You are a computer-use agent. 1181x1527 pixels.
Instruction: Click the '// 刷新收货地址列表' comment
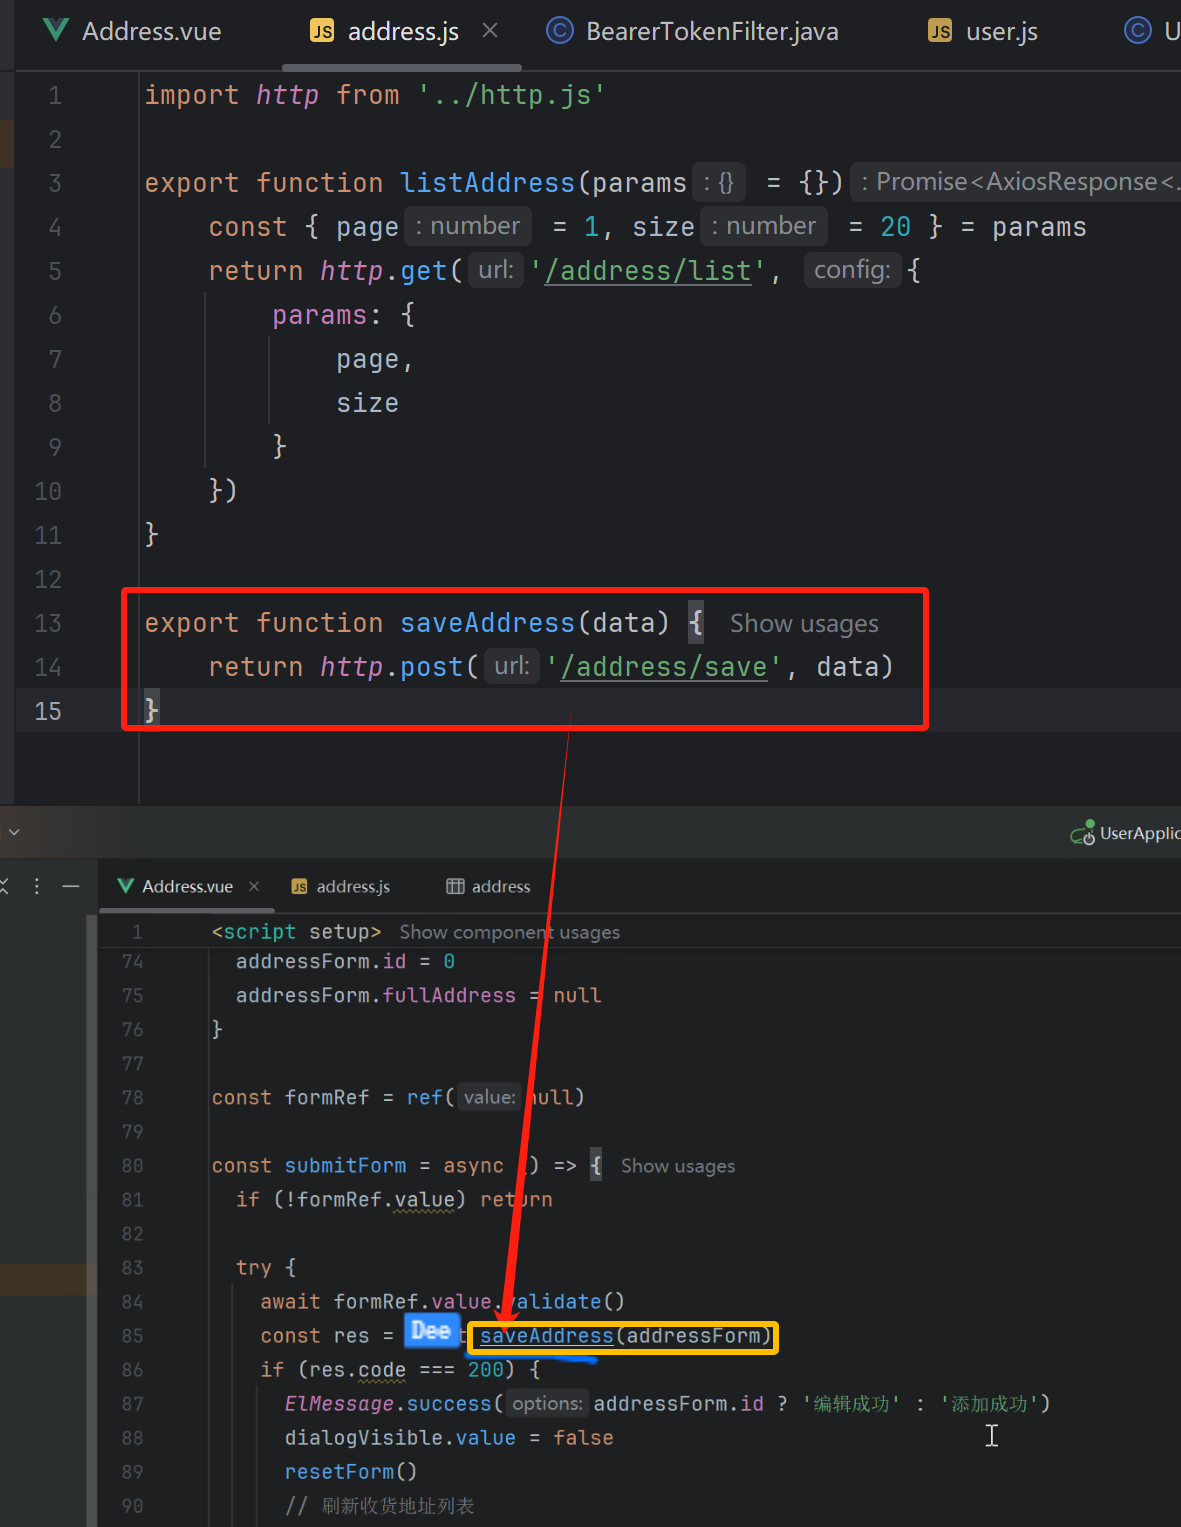coord(380,1506)
